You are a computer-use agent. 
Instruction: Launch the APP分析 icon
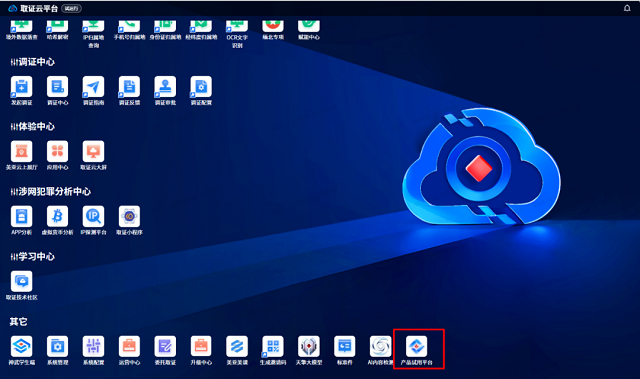pos(22,216)
